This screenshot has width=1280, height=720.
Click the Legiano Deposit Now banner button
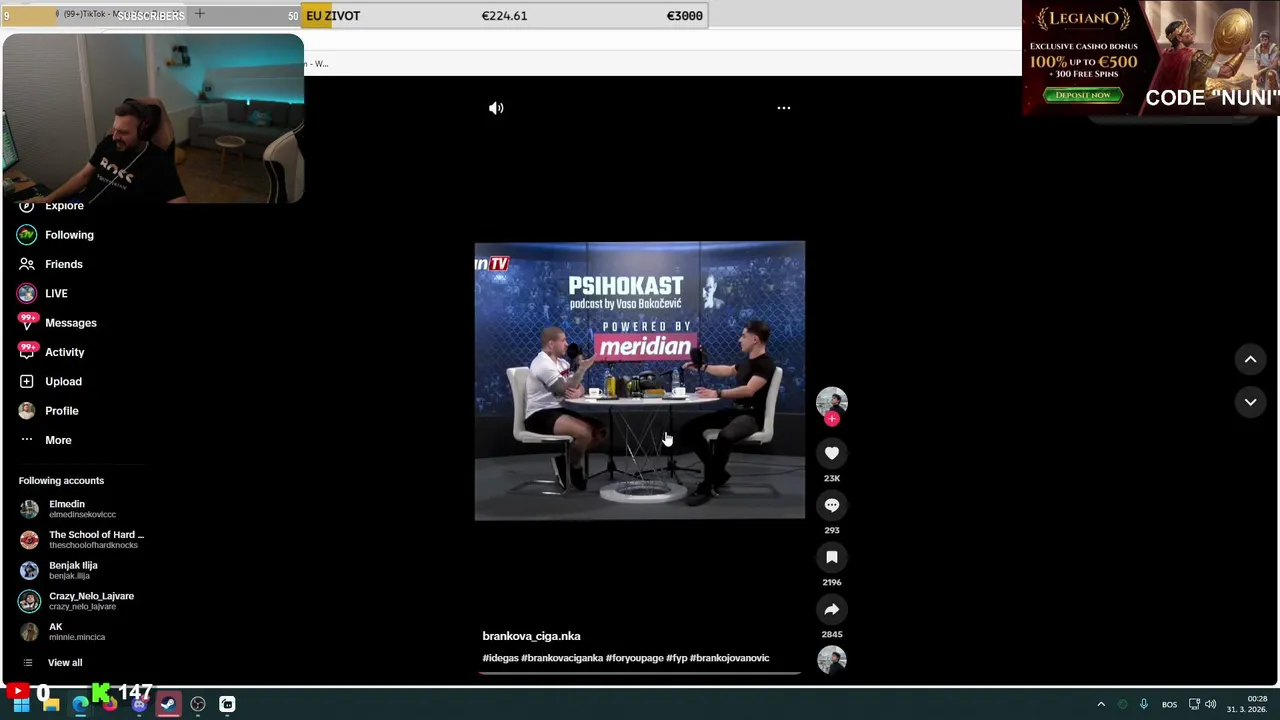click(1083, 95)
